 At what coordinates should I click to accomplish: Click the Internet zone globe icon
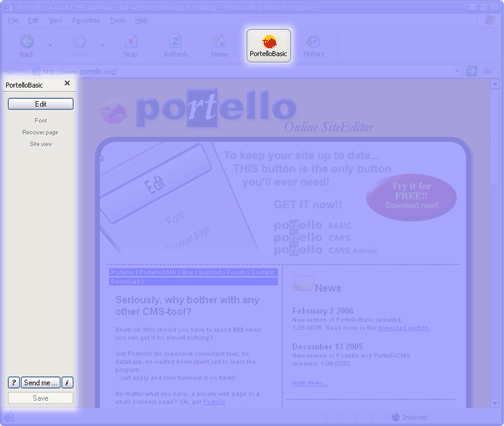(395, 417)
